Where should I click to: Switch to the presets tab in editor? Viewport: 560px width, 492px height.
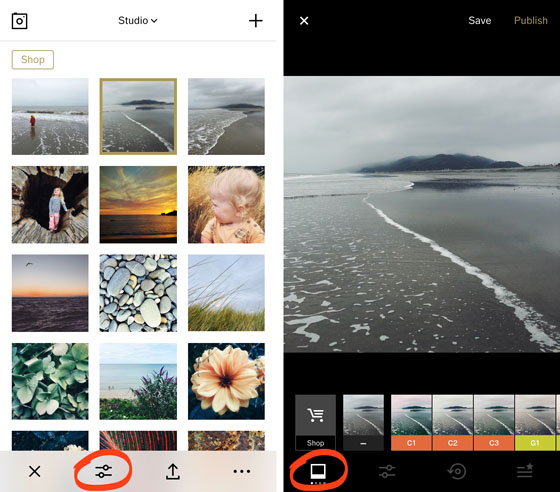click(x=318, y=473)
